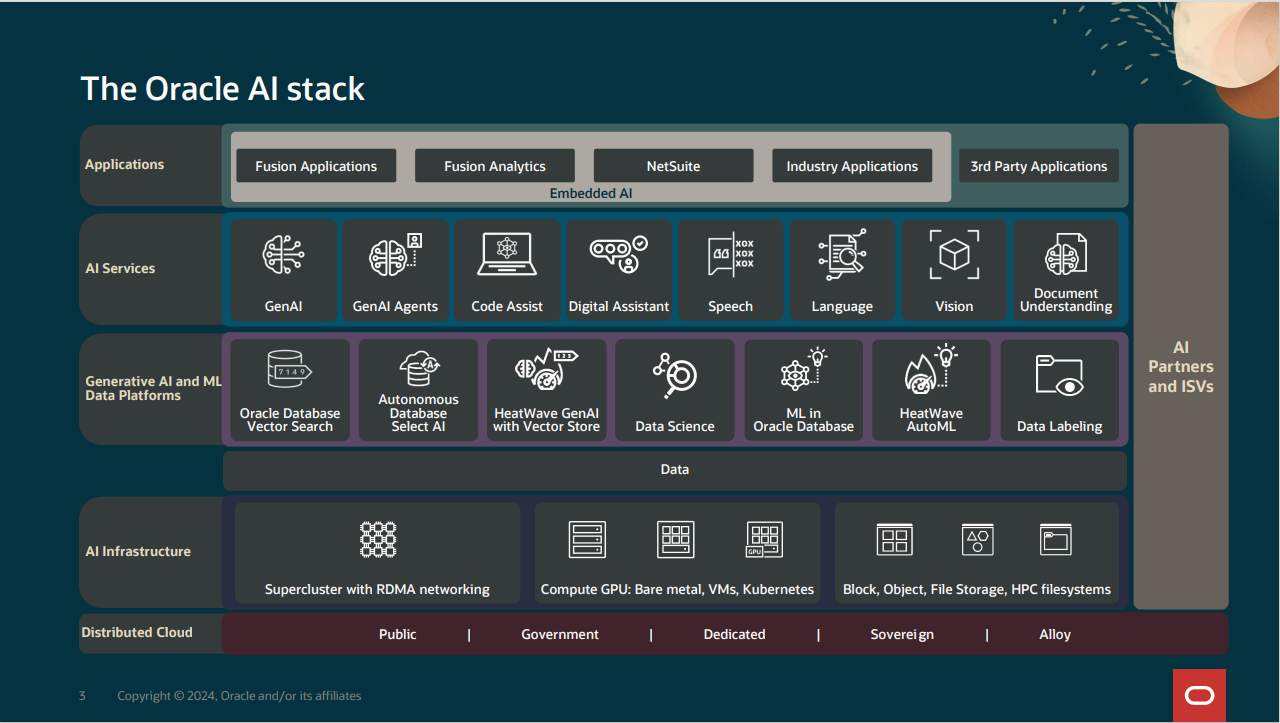The width and height of the screenshot is (1280, 723).
Task: Click the Data Science icon
Action: point(675,377)
